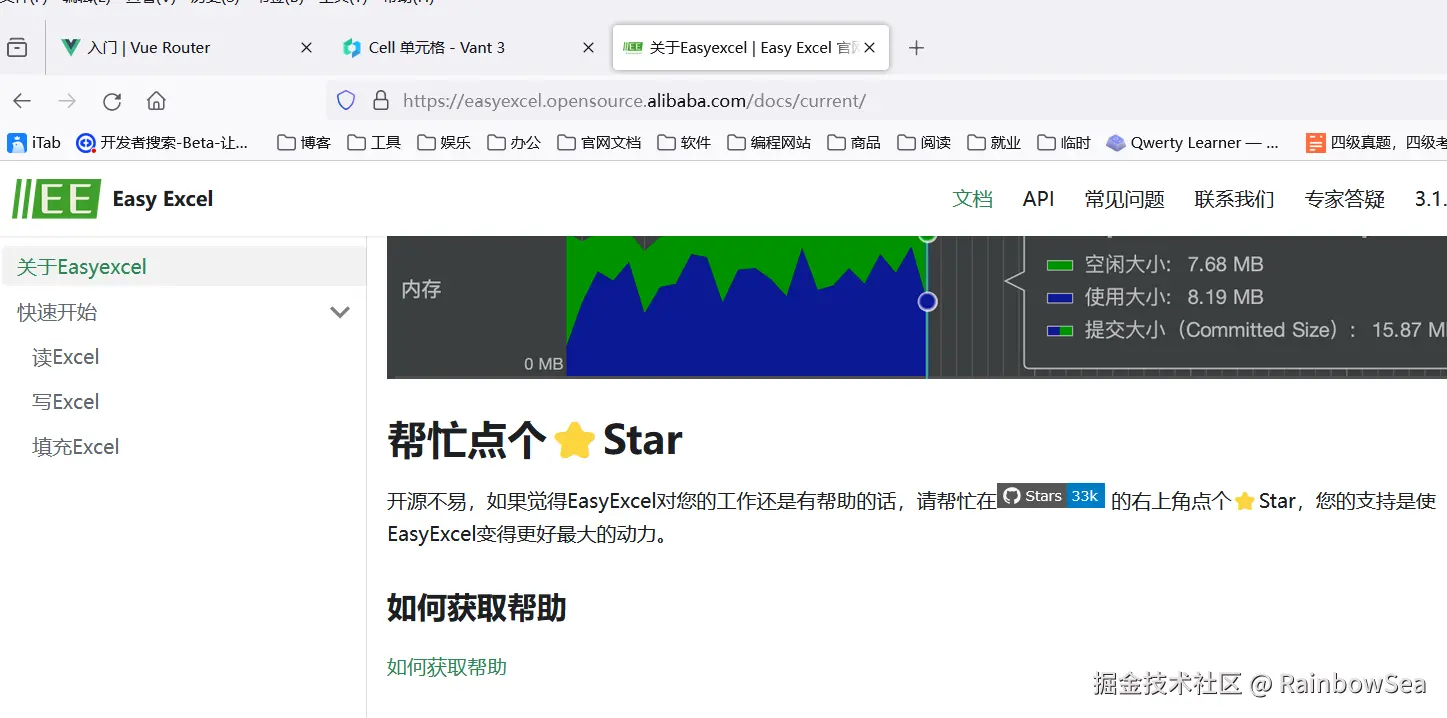Close the Vant 3 tab
Screen dimensions: 1447x718
(x=589, y=47)
